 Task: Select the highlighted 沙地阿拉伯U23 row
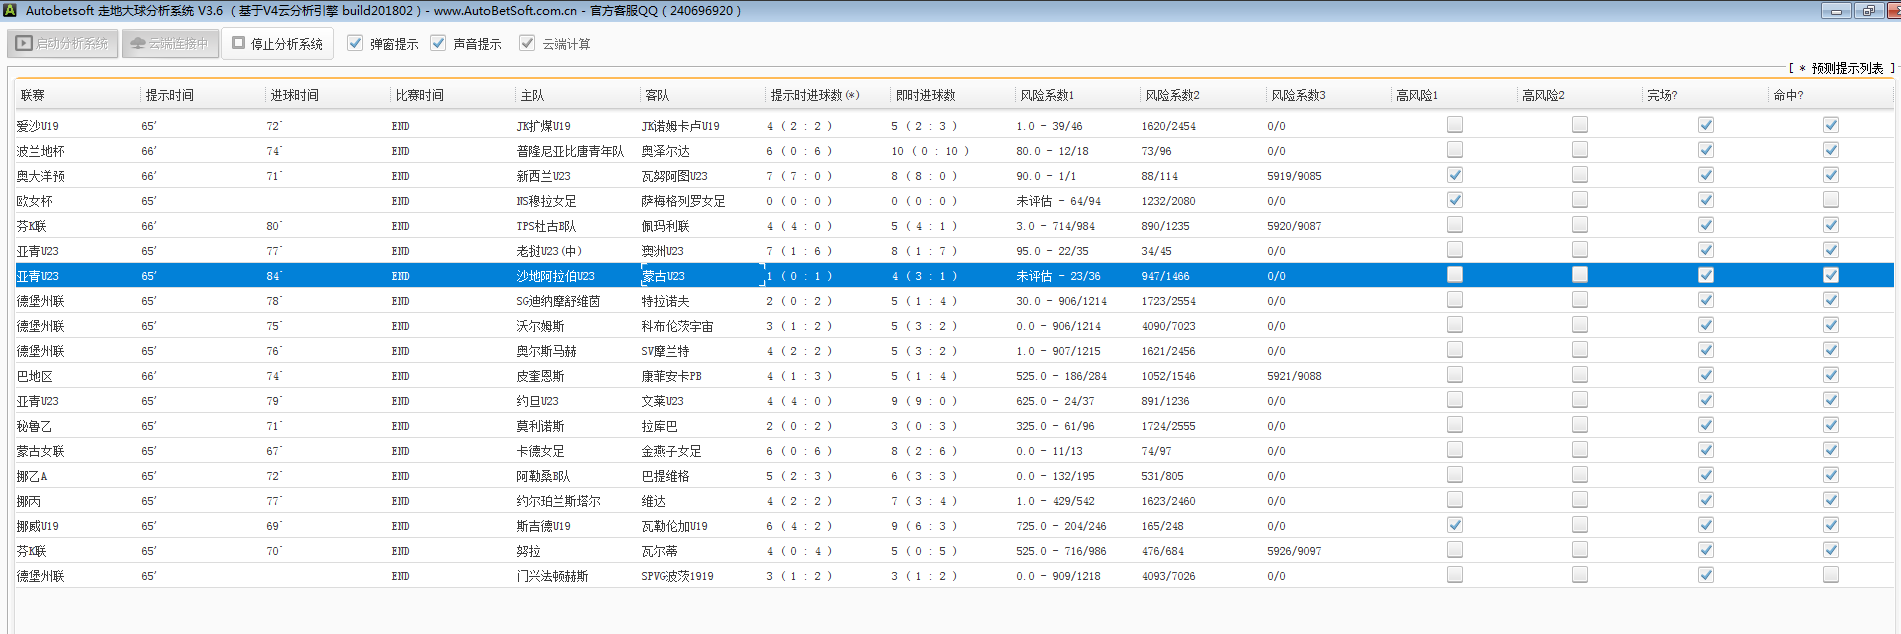point(555,276)
